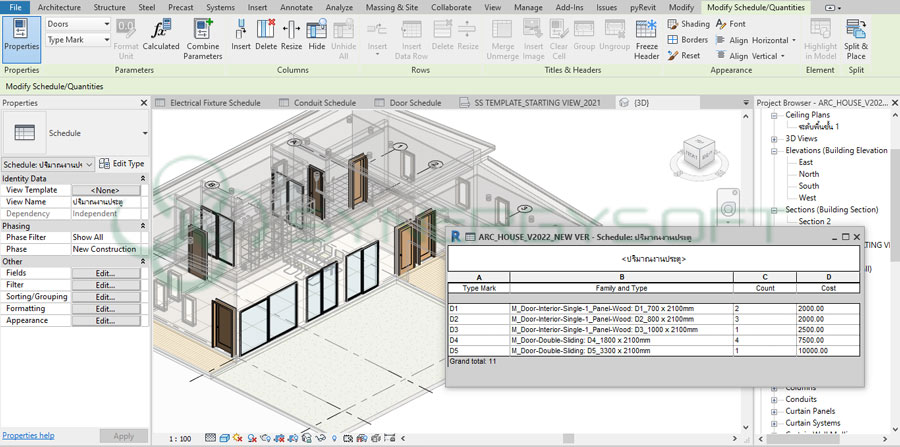Click the Shading icon in Appearance
The image size is (900, 447).
click(673, 24)
